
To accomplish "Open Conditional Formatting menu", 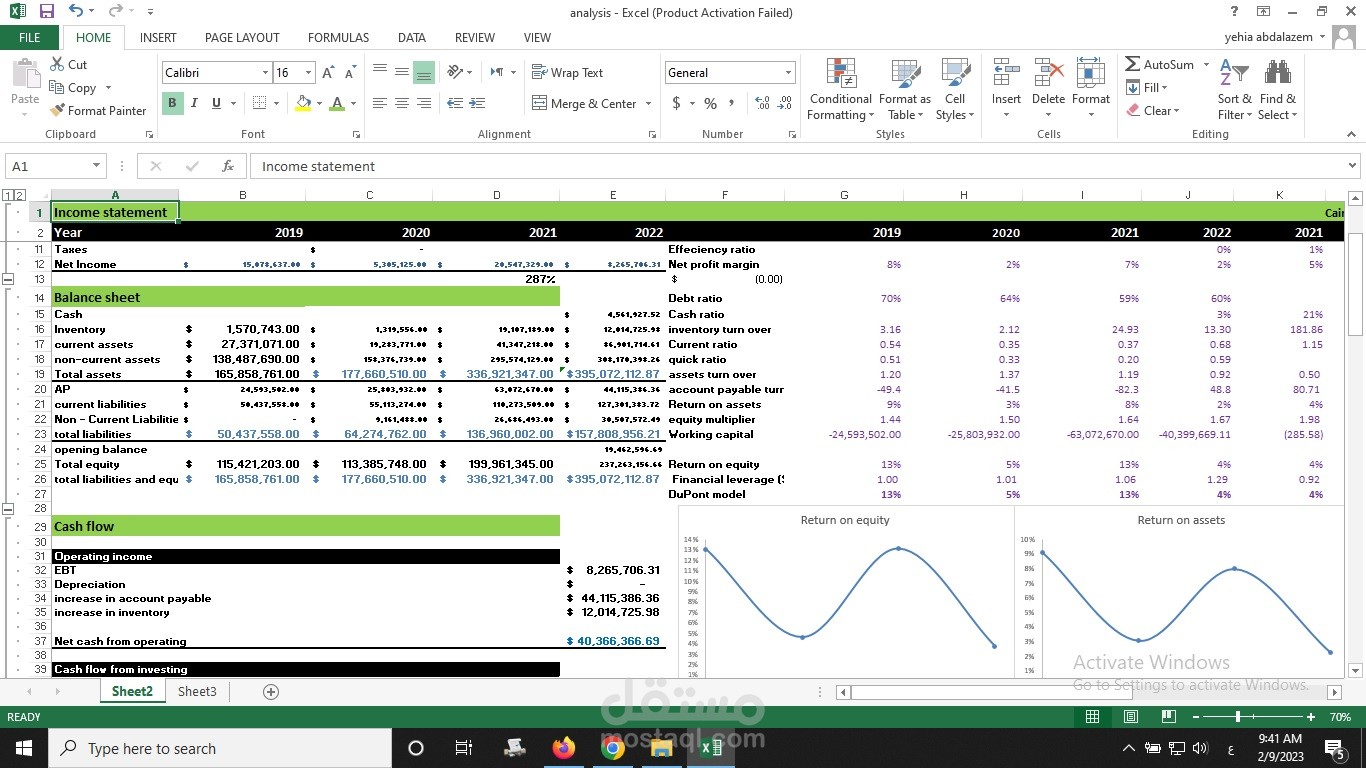I will 840,90.
